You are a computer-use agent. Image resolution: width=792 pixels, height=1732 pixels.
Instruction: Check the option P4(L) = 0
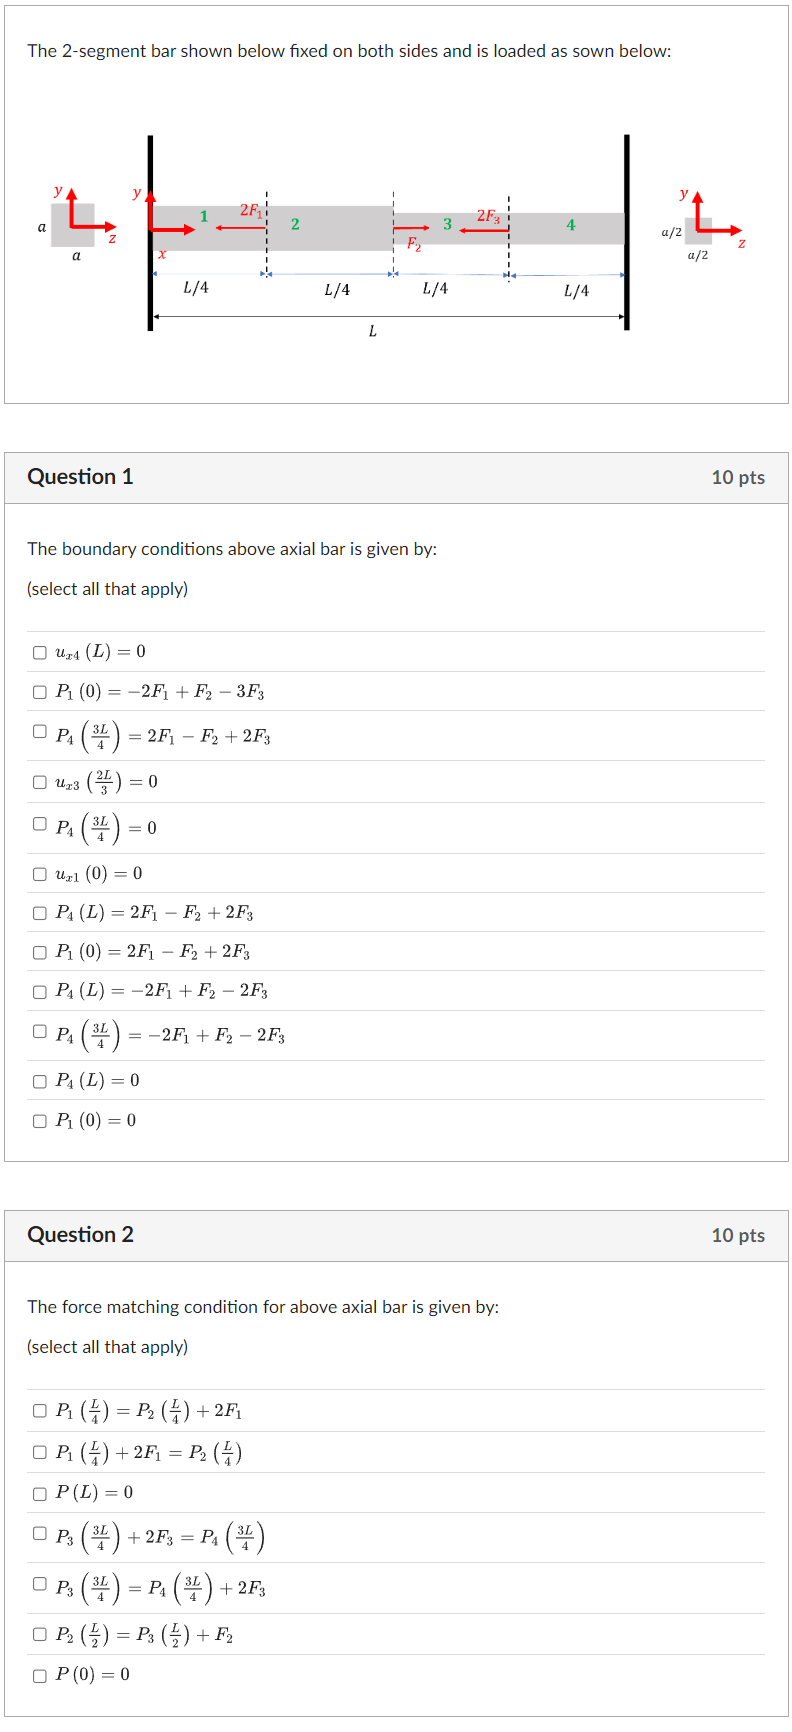tap(39, 1079)
